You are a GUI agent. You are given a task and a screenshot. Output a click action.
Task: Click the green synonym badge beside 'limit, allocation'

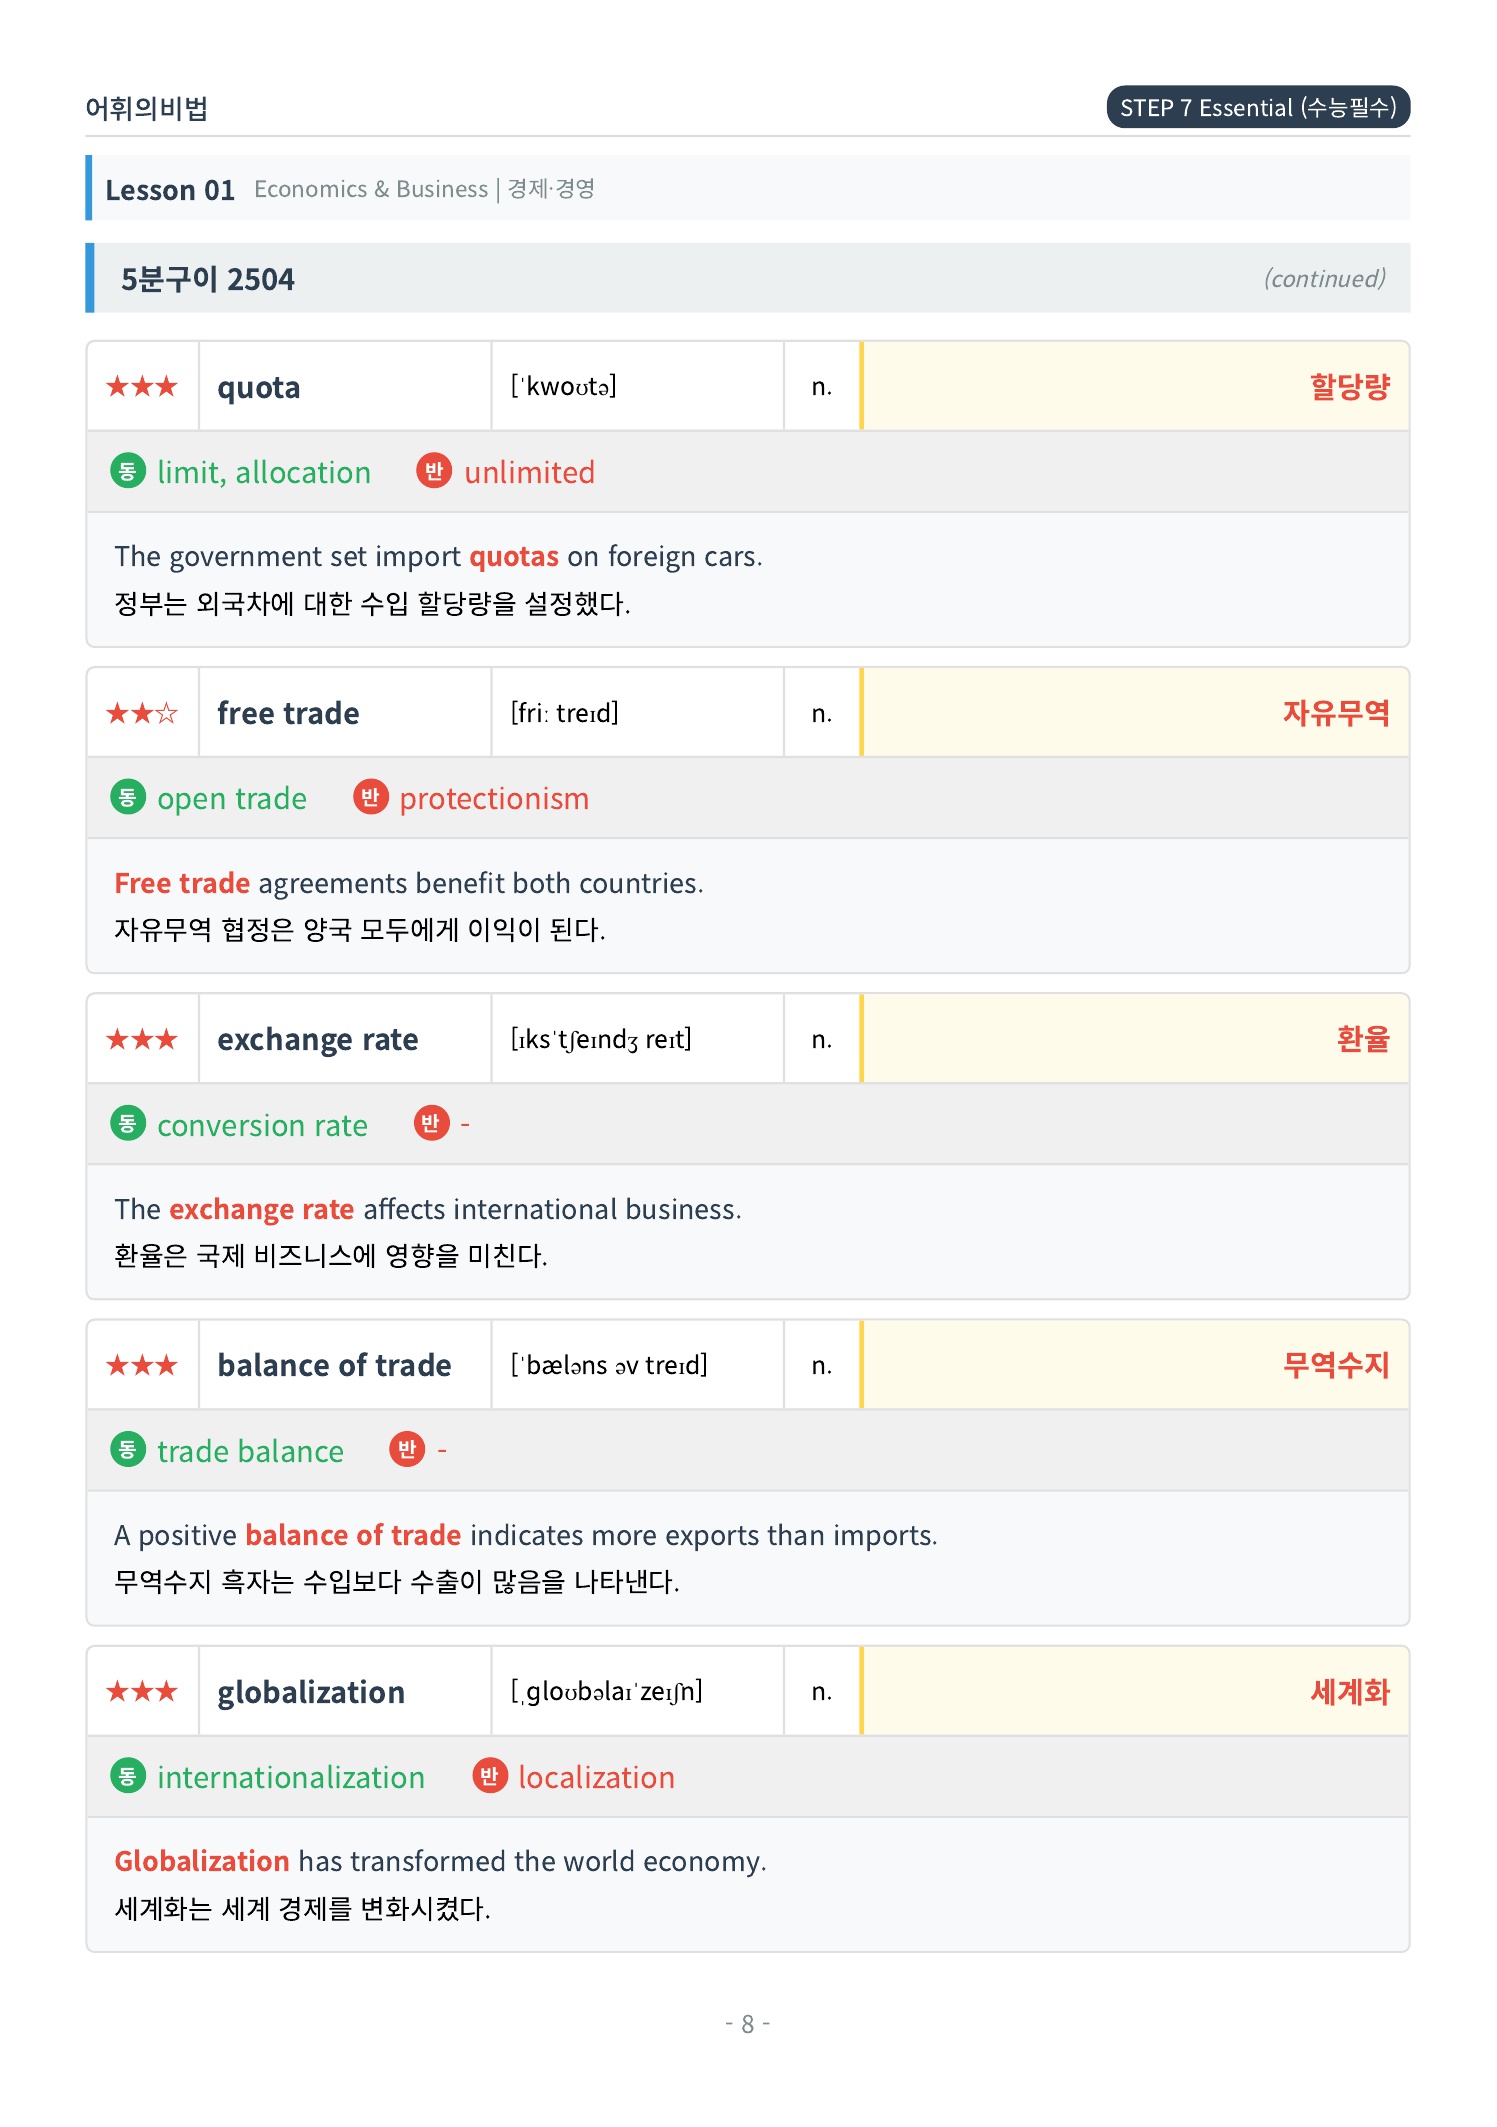tap(127, 471)
